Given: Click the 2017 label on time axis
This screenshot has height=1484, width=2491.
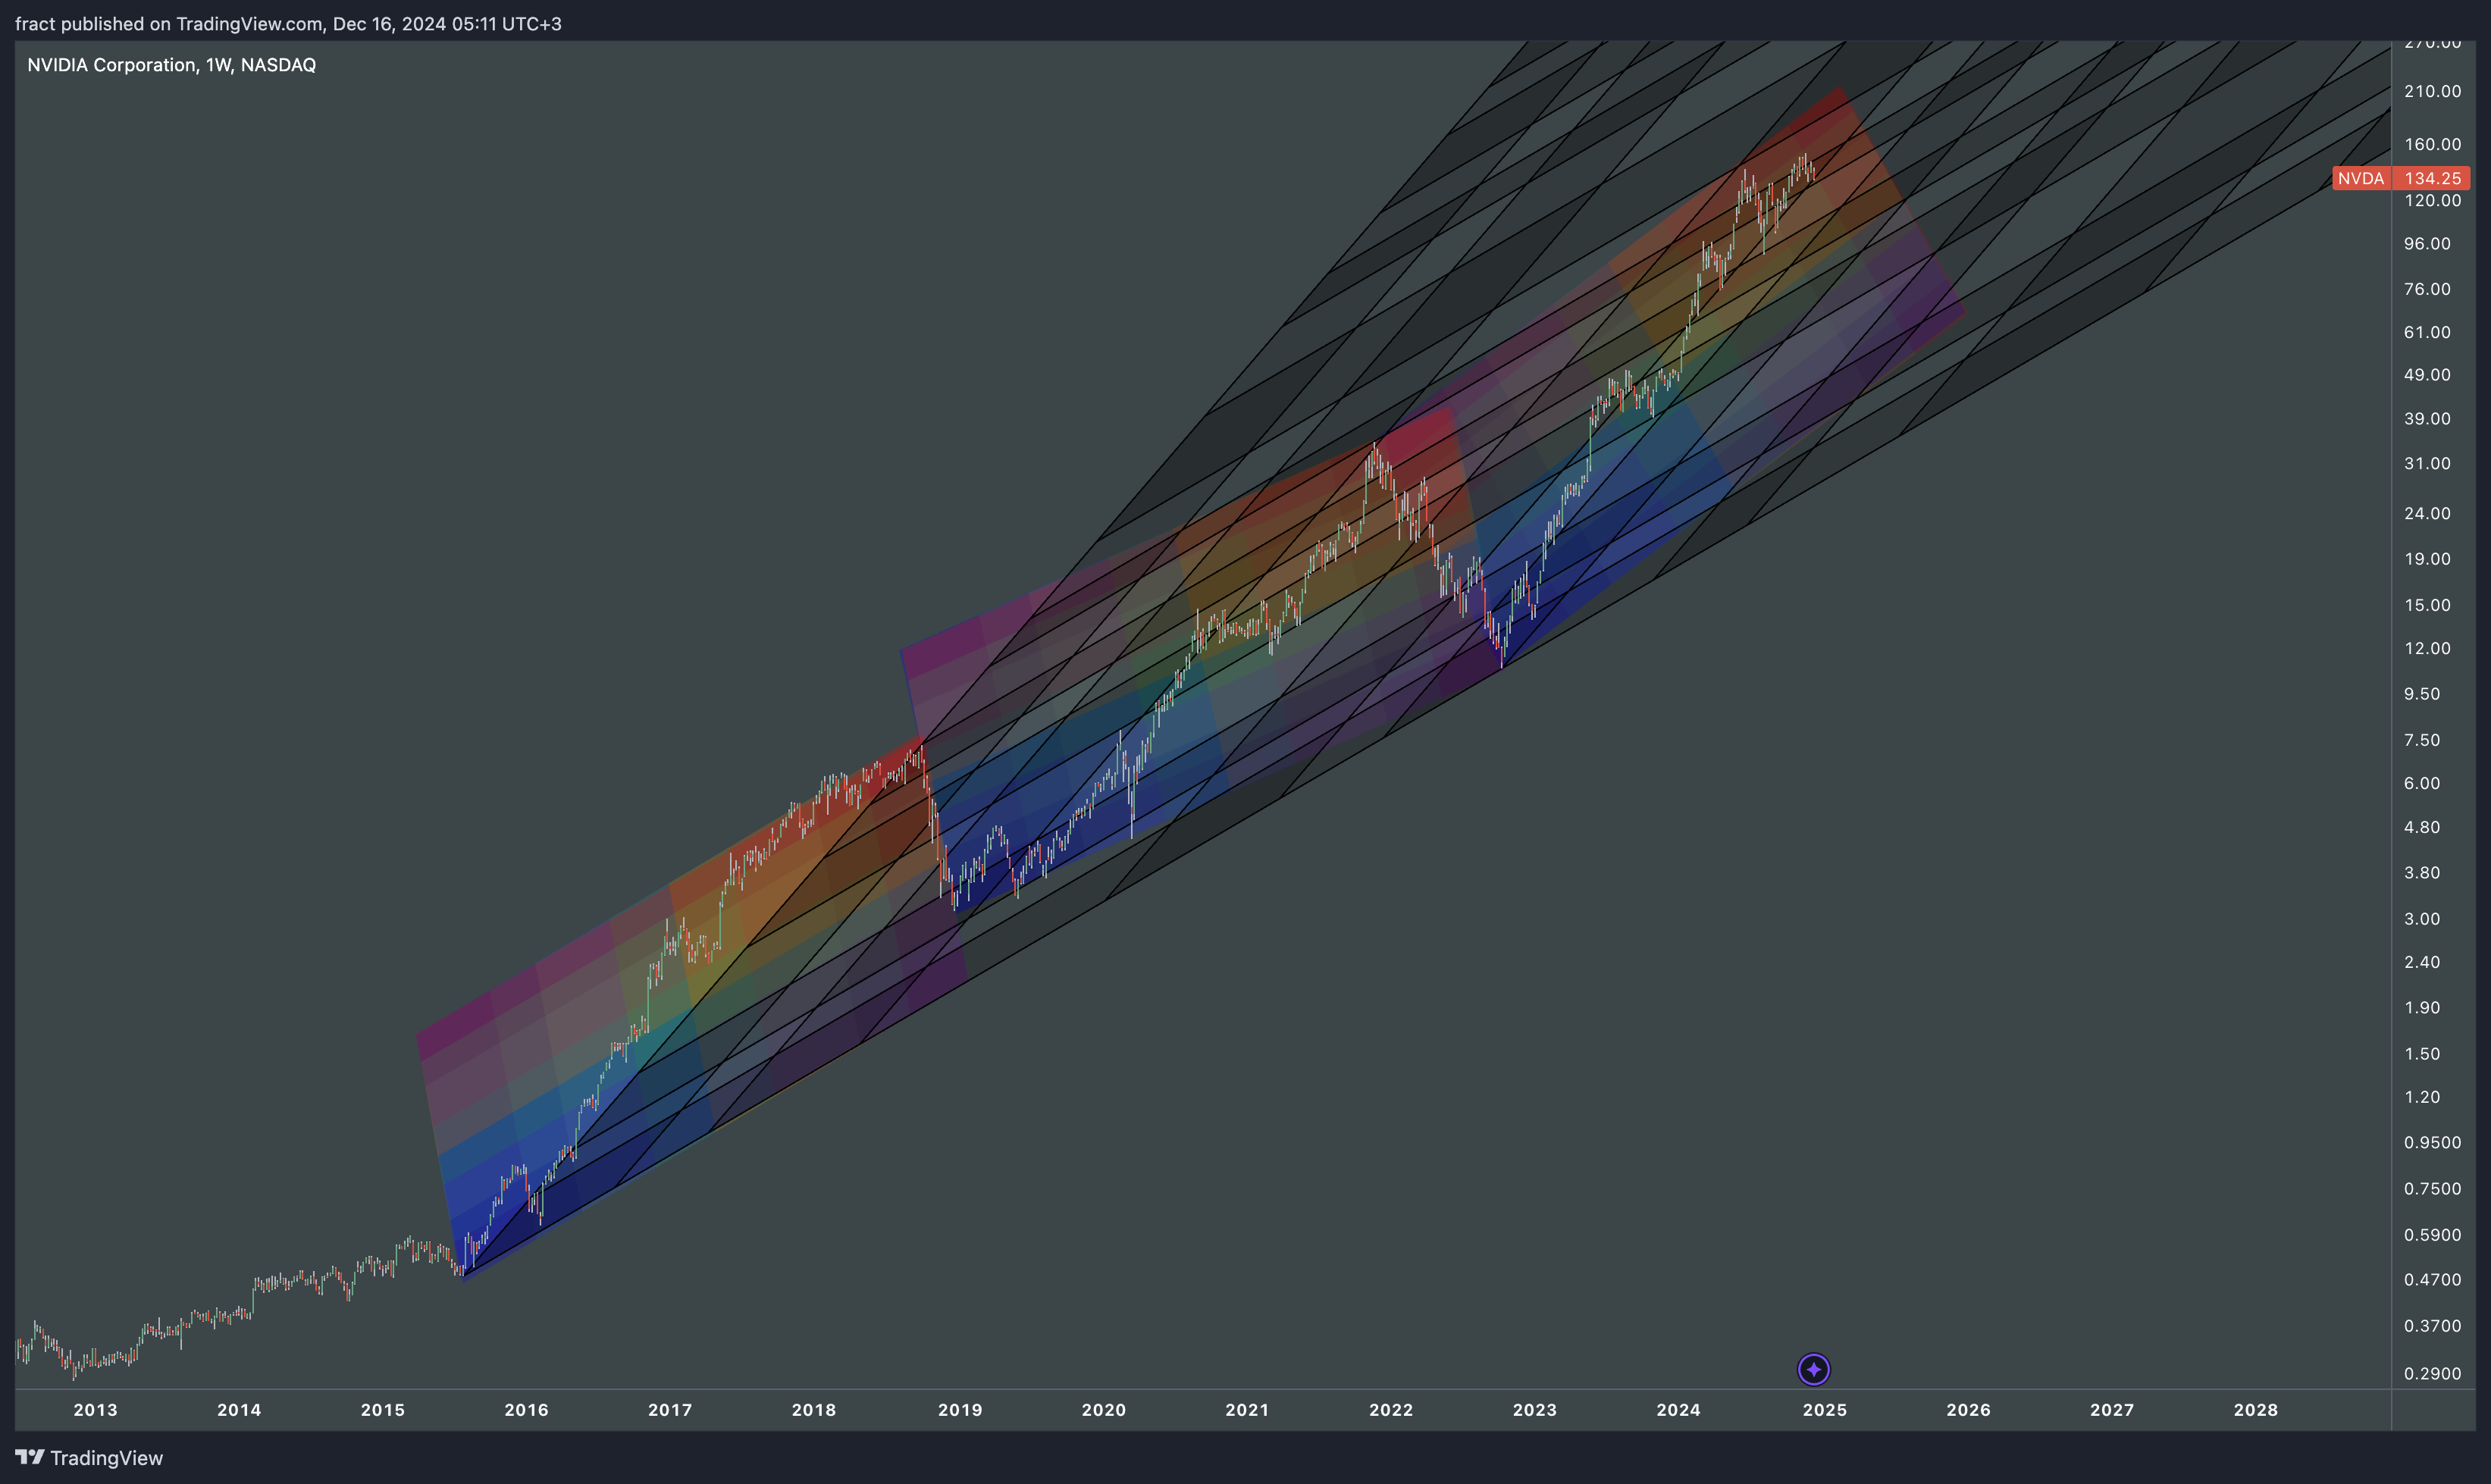Looking at the screenshot, I should click(670, 1410).
